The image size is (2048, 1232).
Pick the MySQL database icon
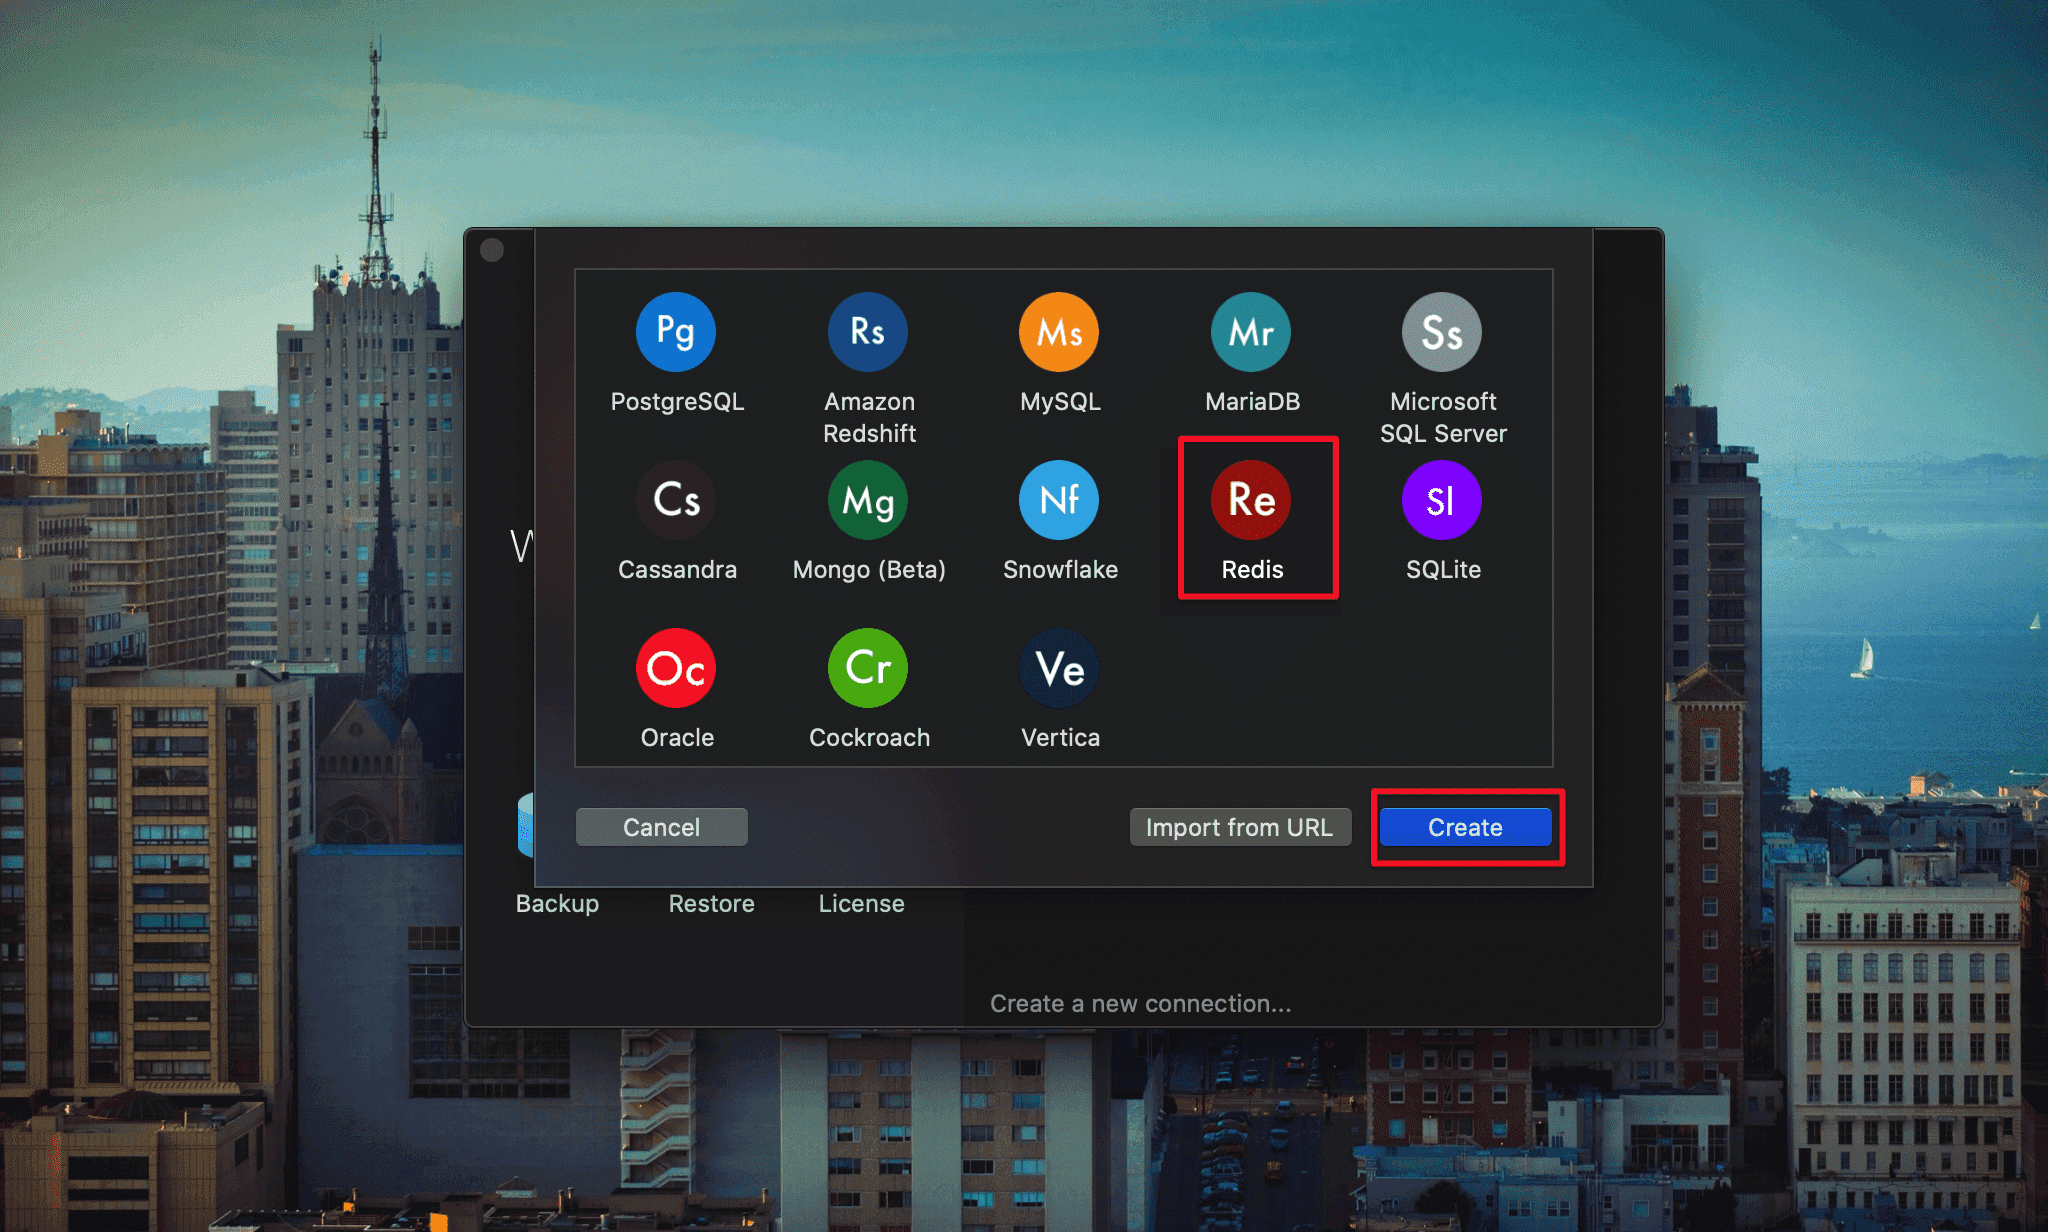click(x=1059, y=332)
